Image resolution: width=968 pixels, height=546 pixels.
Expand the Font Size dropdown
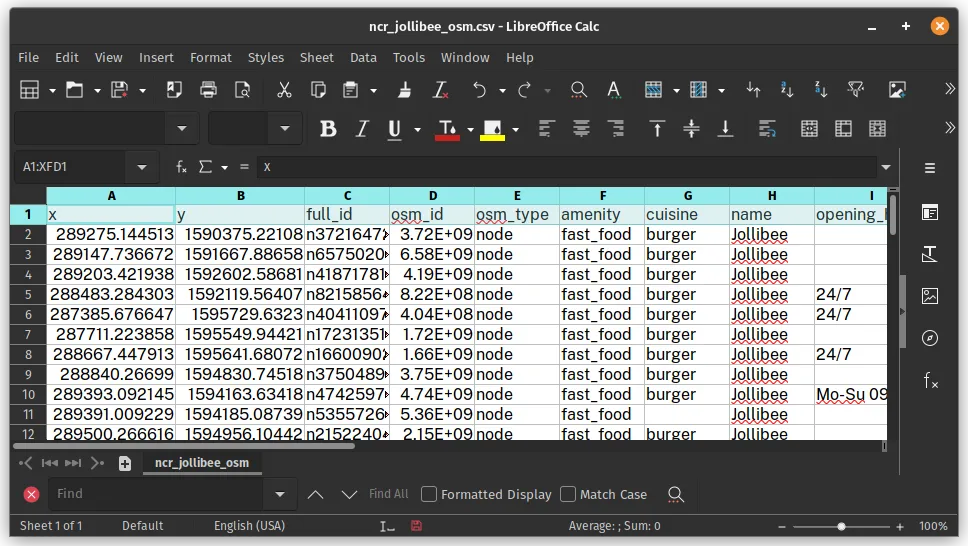[285, 128]
